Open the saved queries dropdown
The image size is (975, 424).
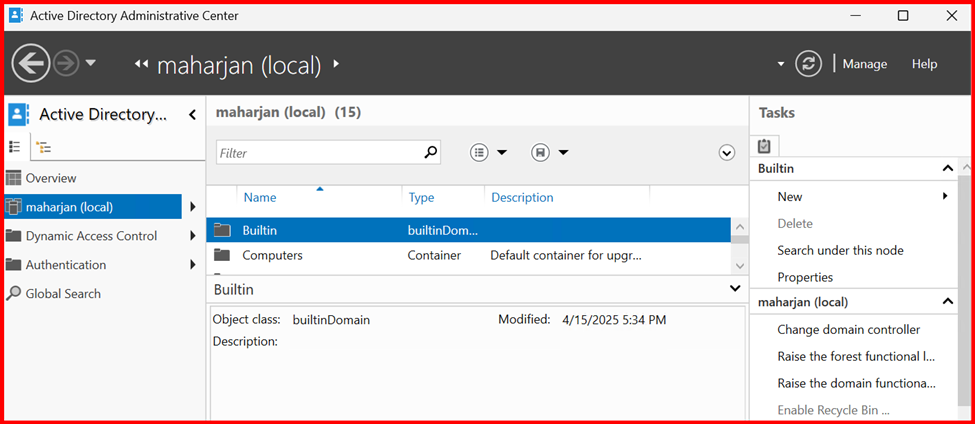point(550,152)
